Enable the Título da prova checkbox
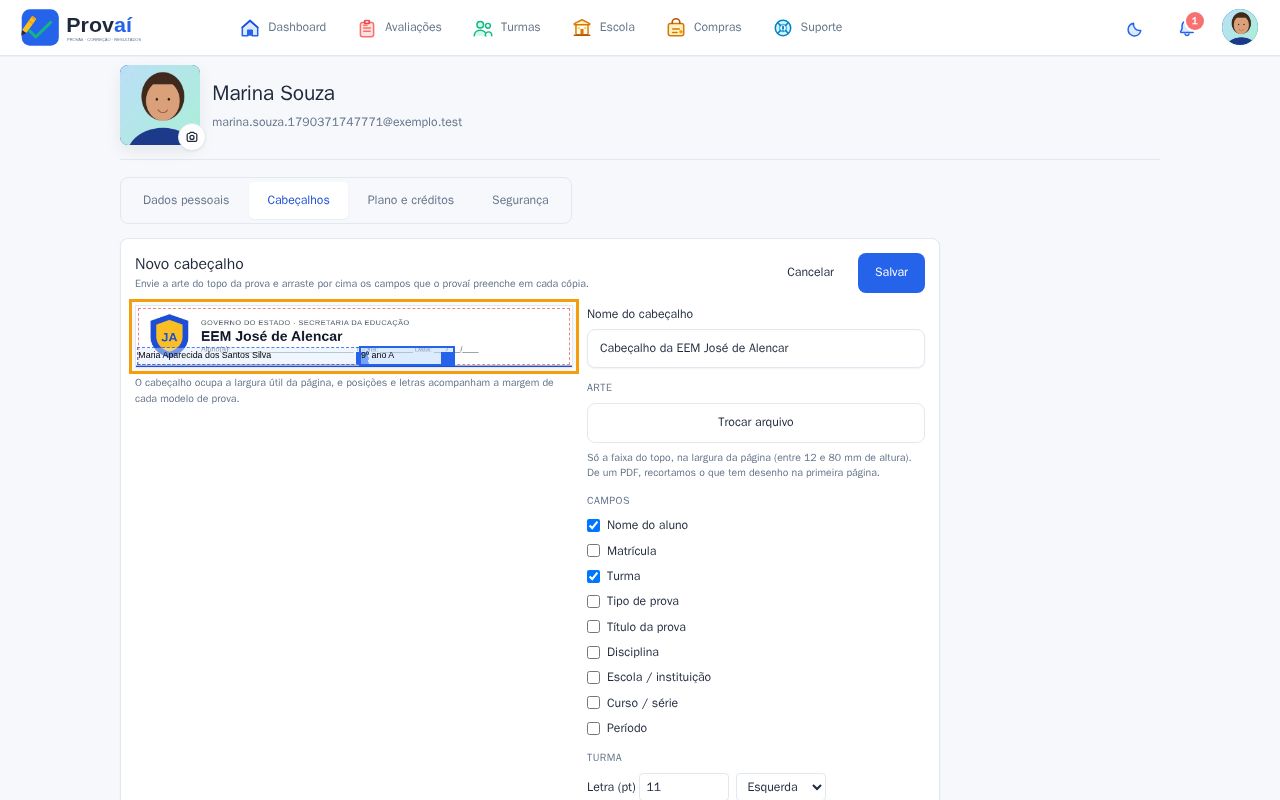This screenshot has height=800, width=1280. tap(593, 627)
